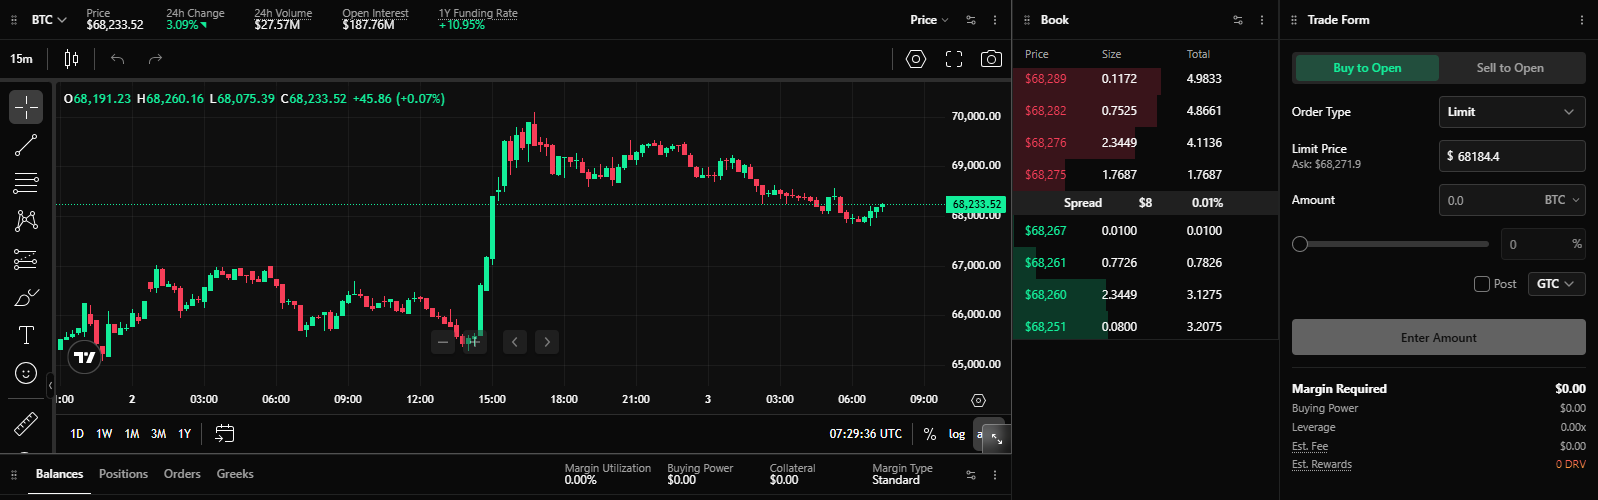Zoom out the chart with minus button
Screen dimensions: 1598x500
[x=443, y=342]
